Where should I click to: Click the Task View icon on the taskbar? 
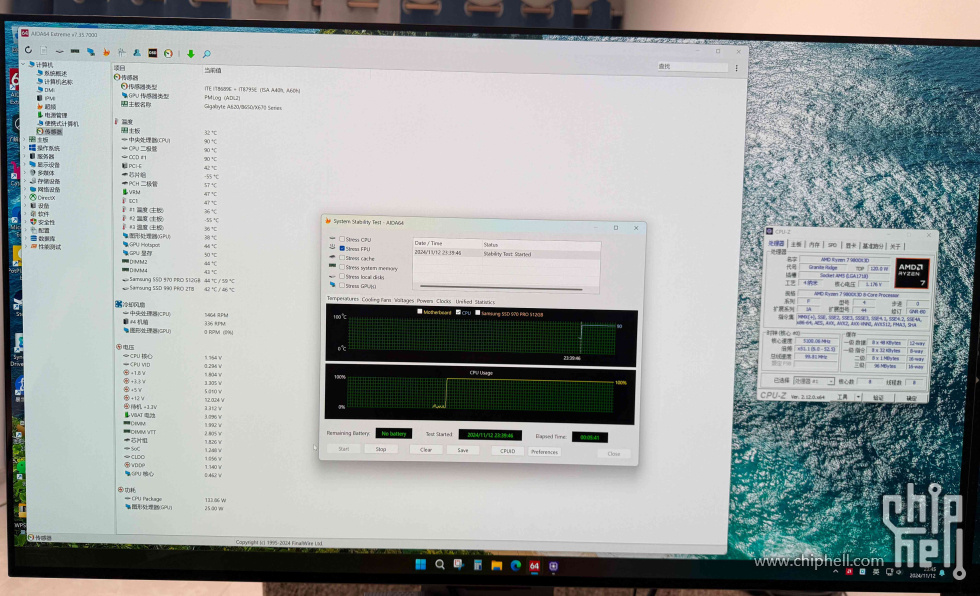pyautogui.click(x=459, y=565)
